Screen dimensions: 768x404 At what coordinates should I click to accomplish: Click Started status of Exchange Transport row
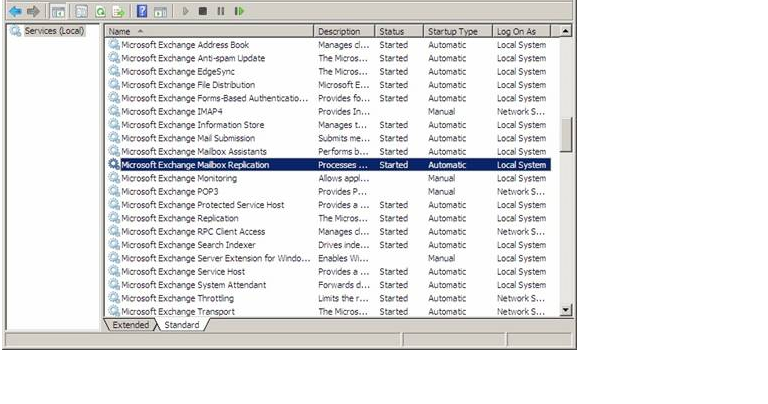(393, 311)
